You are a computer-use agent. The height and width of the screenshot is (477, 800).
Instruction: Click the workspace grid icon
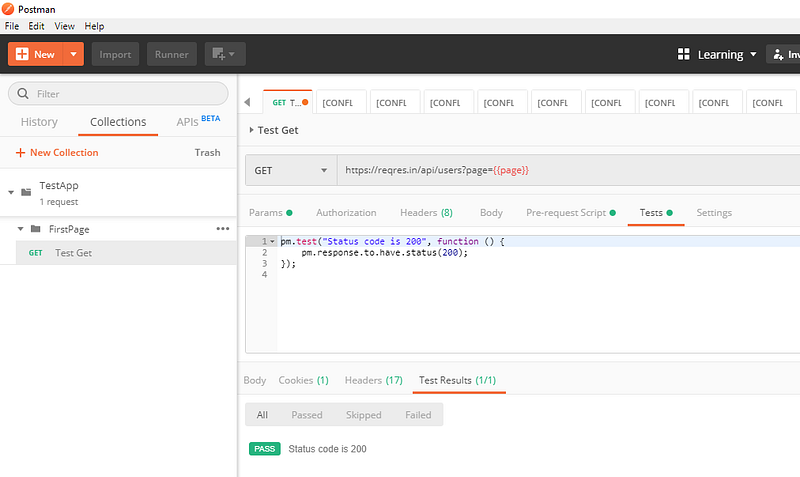point(684,54)
